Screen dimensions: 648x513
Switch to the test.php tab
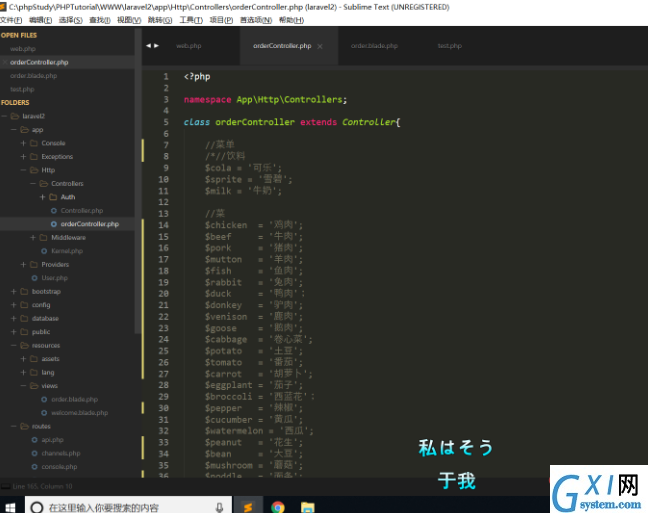click(450, 46)
